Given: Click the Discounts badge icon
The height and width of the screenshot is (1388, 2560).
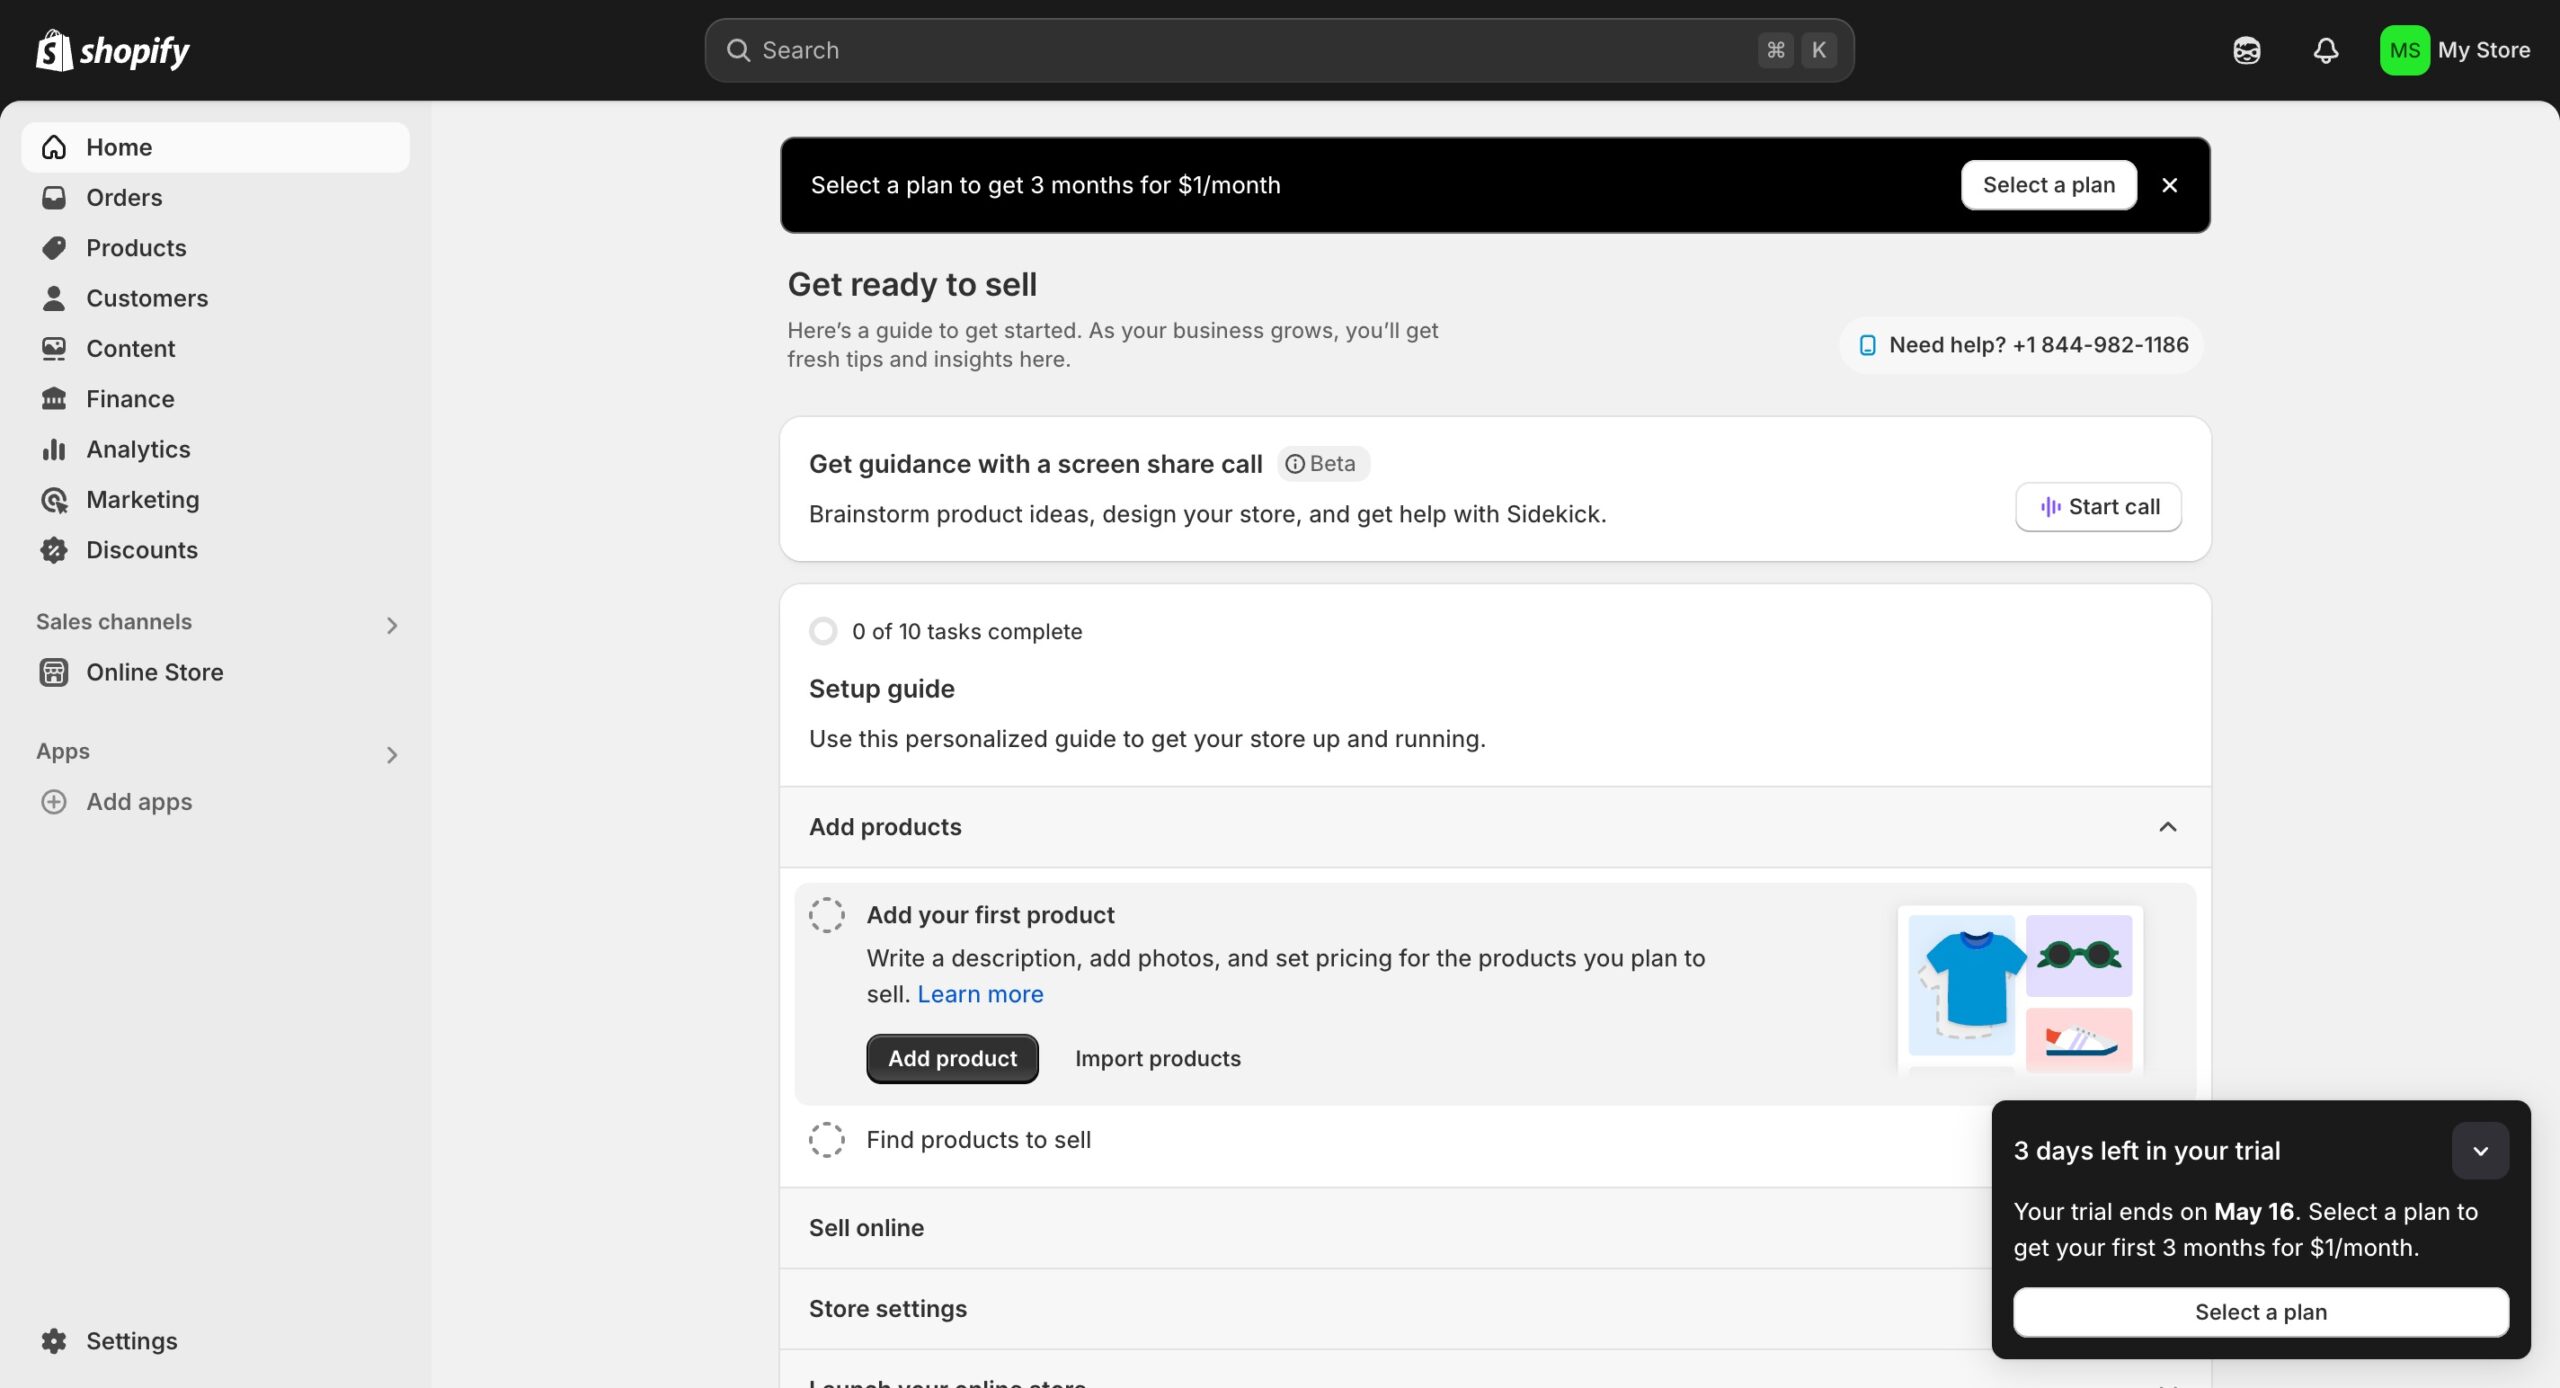Looking at the screenshot, I should tap(54, 550).
